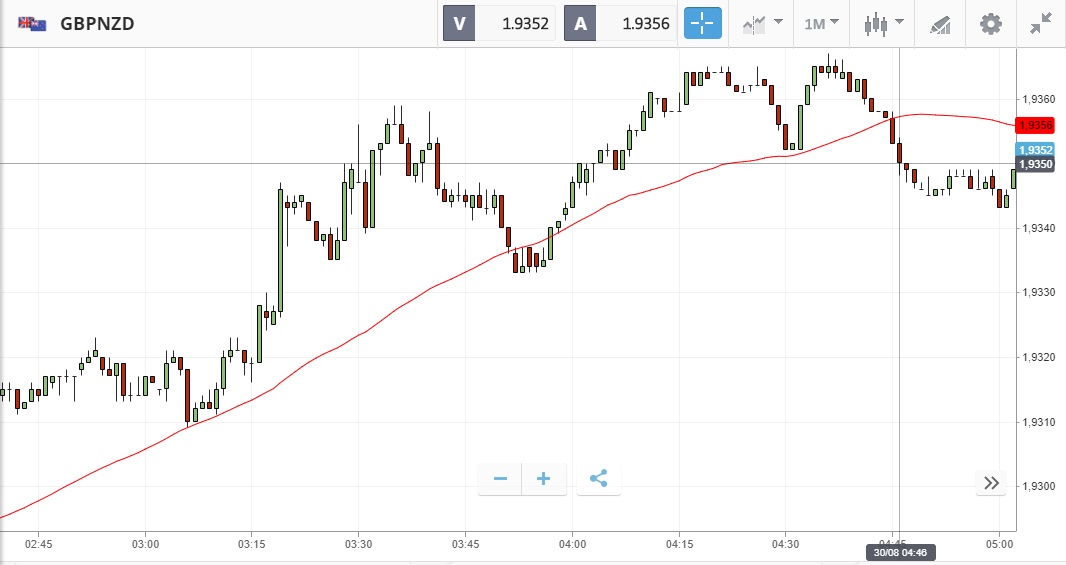1066x565 pixels.
Task: Share the chart
Action: [598, 479]
